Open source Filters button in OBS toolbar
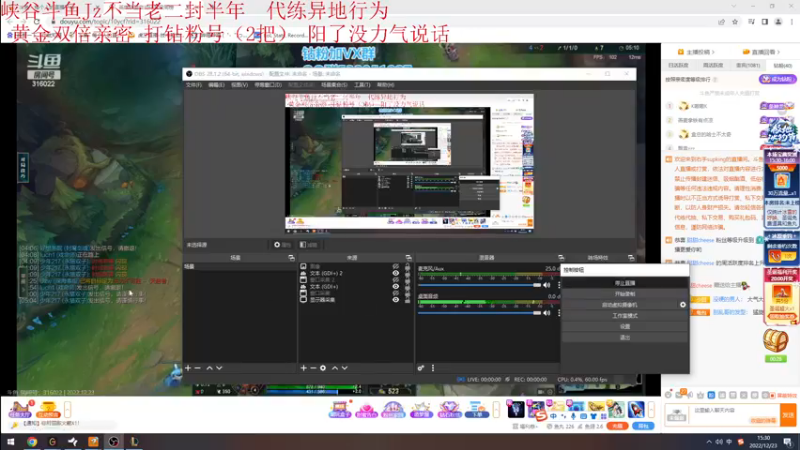 (x=308, y=245)
